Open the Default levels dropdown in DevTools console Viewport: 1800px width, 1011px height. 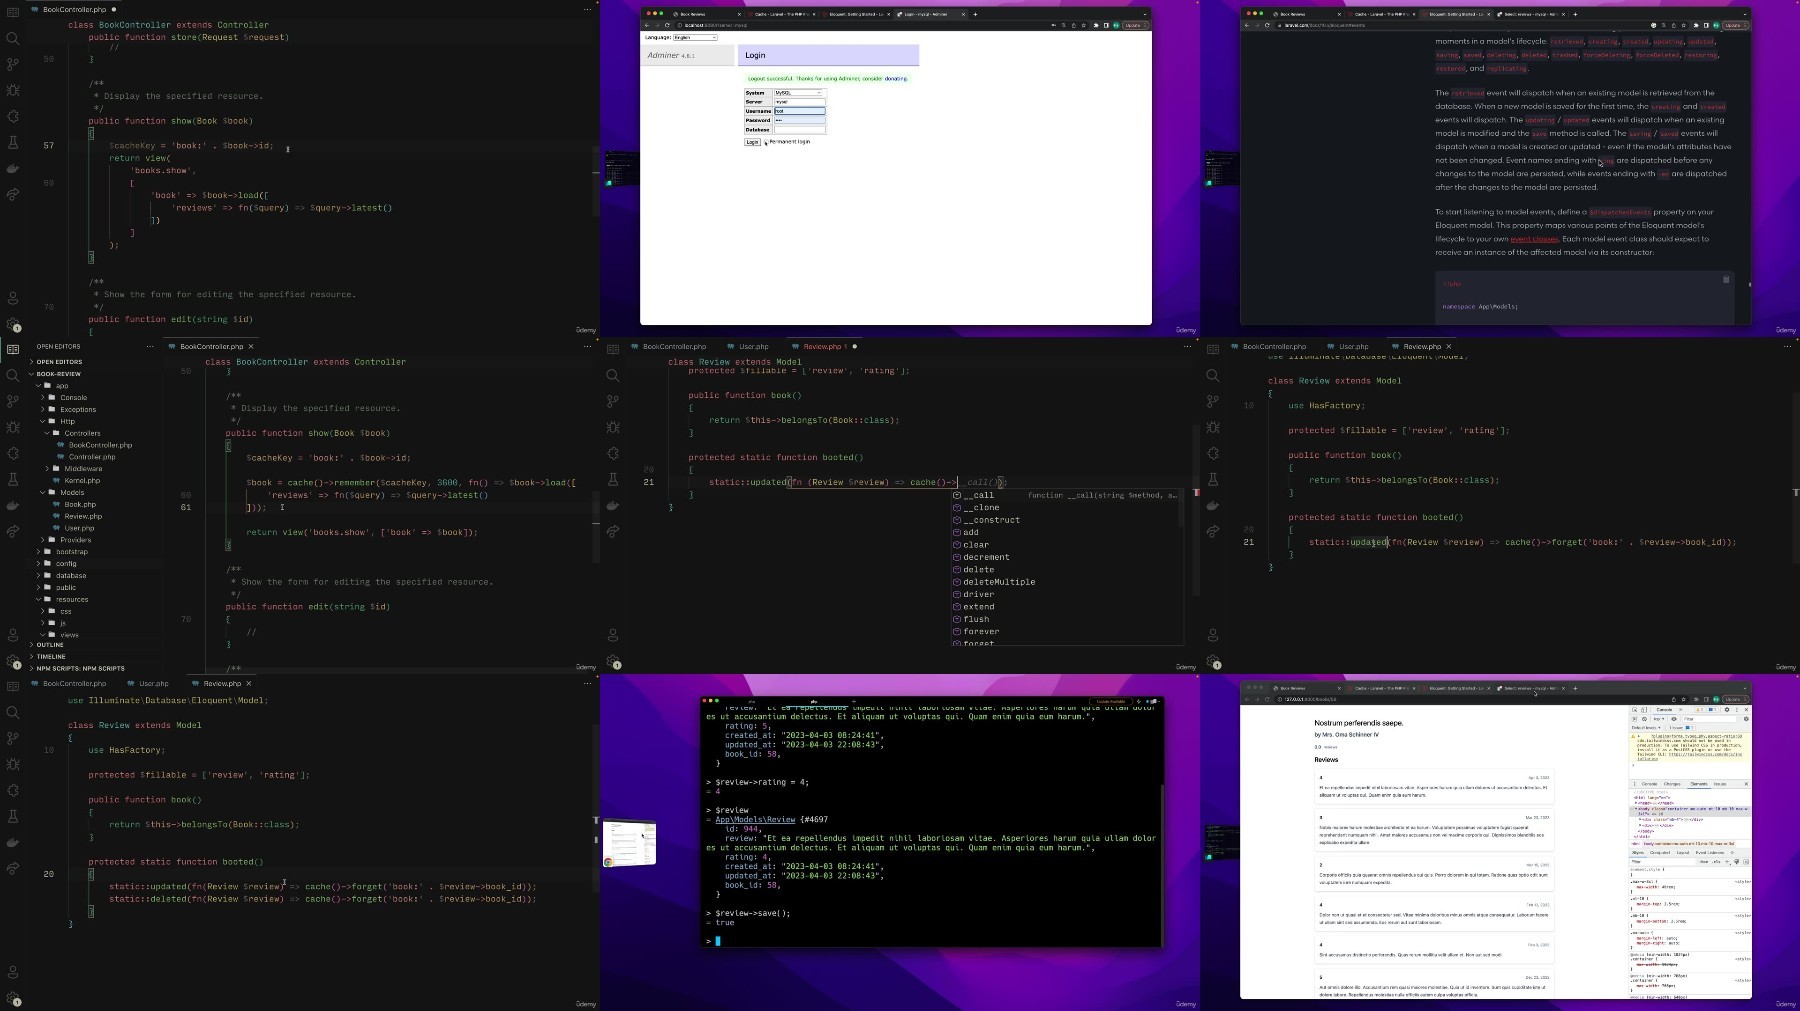click(1646, 728)
